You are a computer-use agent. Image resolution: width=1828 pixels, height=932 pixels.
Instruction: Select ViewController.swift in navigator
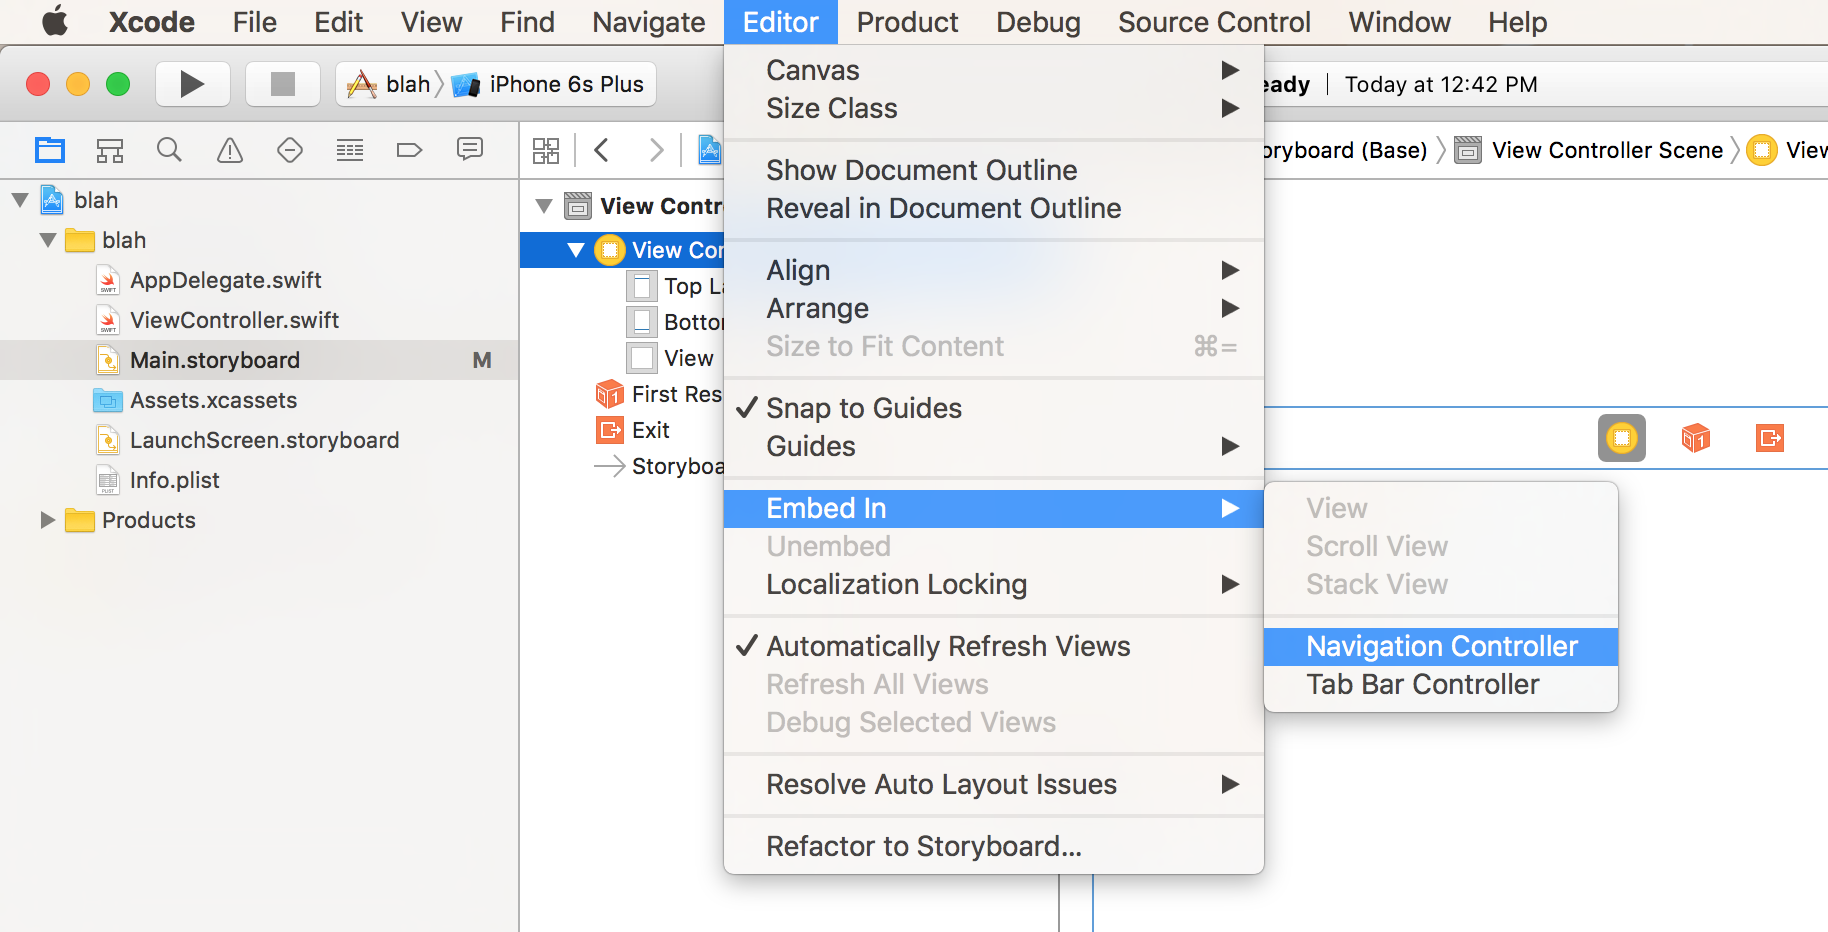tap(259, 320)
